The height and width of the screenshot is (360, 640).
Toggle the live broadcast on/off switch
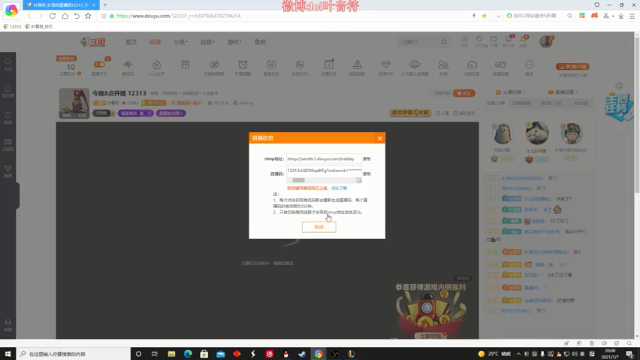pos(99,64)
